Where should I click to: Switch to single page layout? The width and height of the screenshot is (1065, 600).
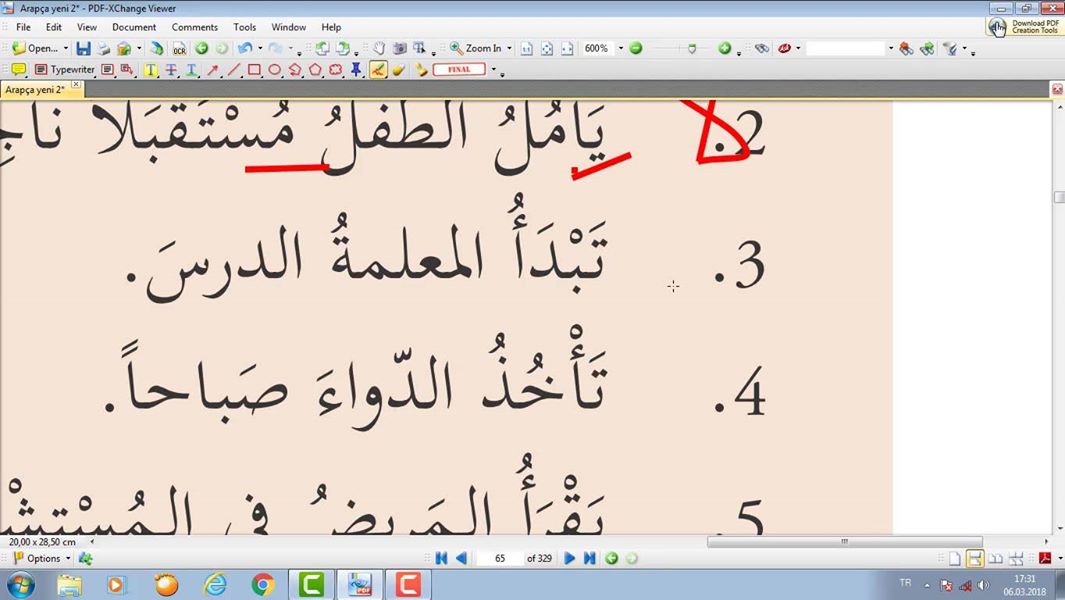(x=954, y=559)
